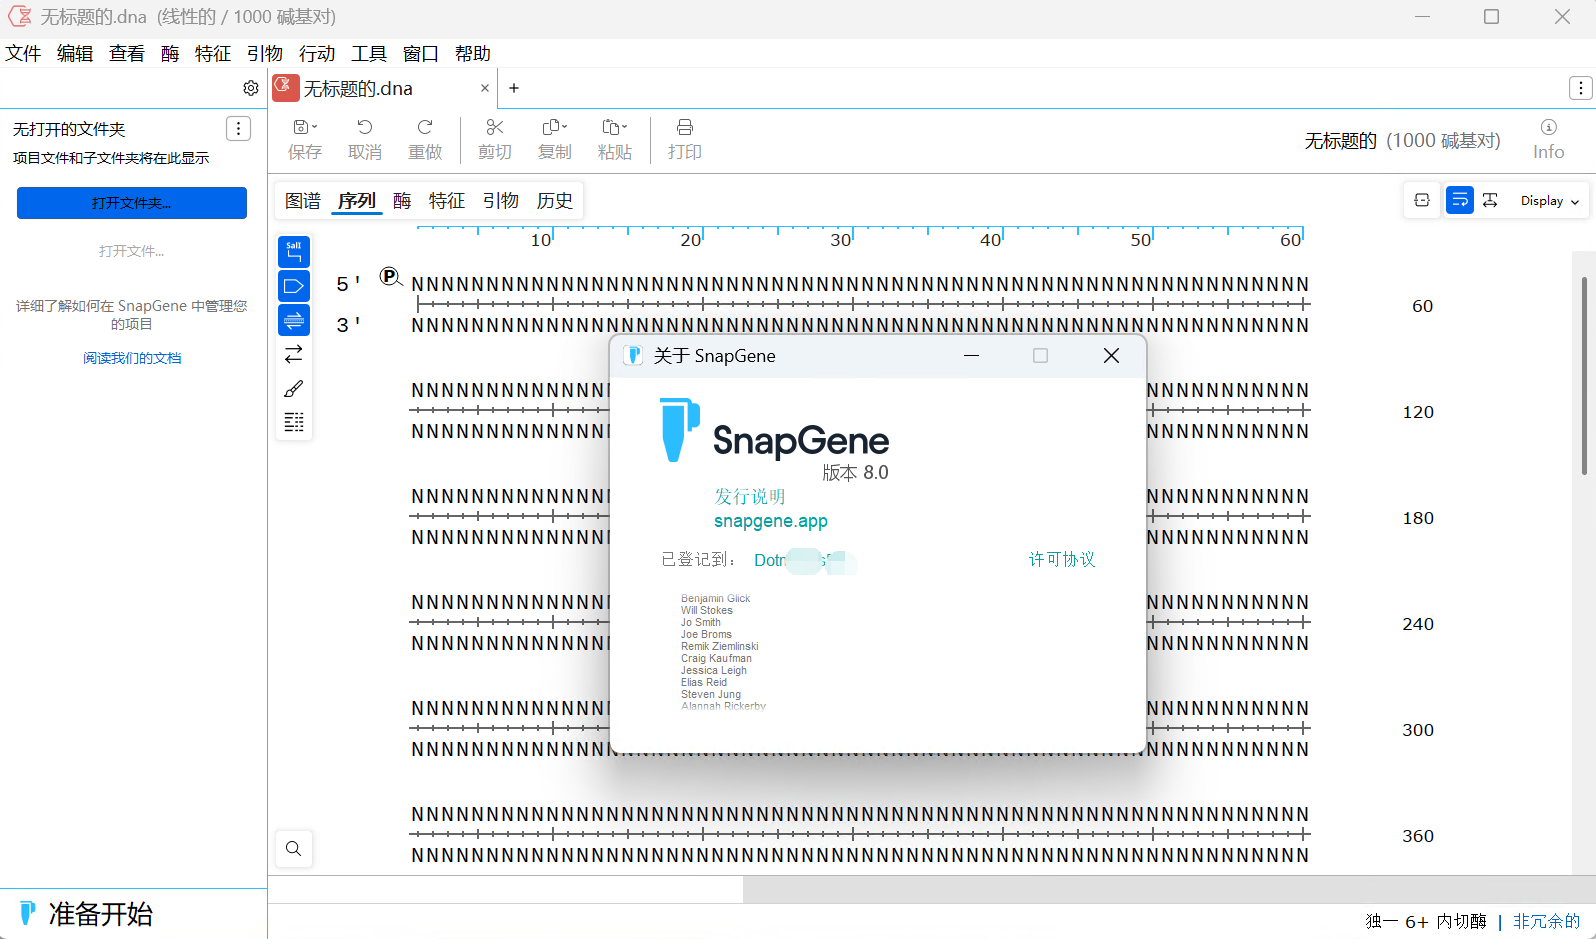
Task: Click the vertical scrollbar in sequence view
Action: [1584, 375]
